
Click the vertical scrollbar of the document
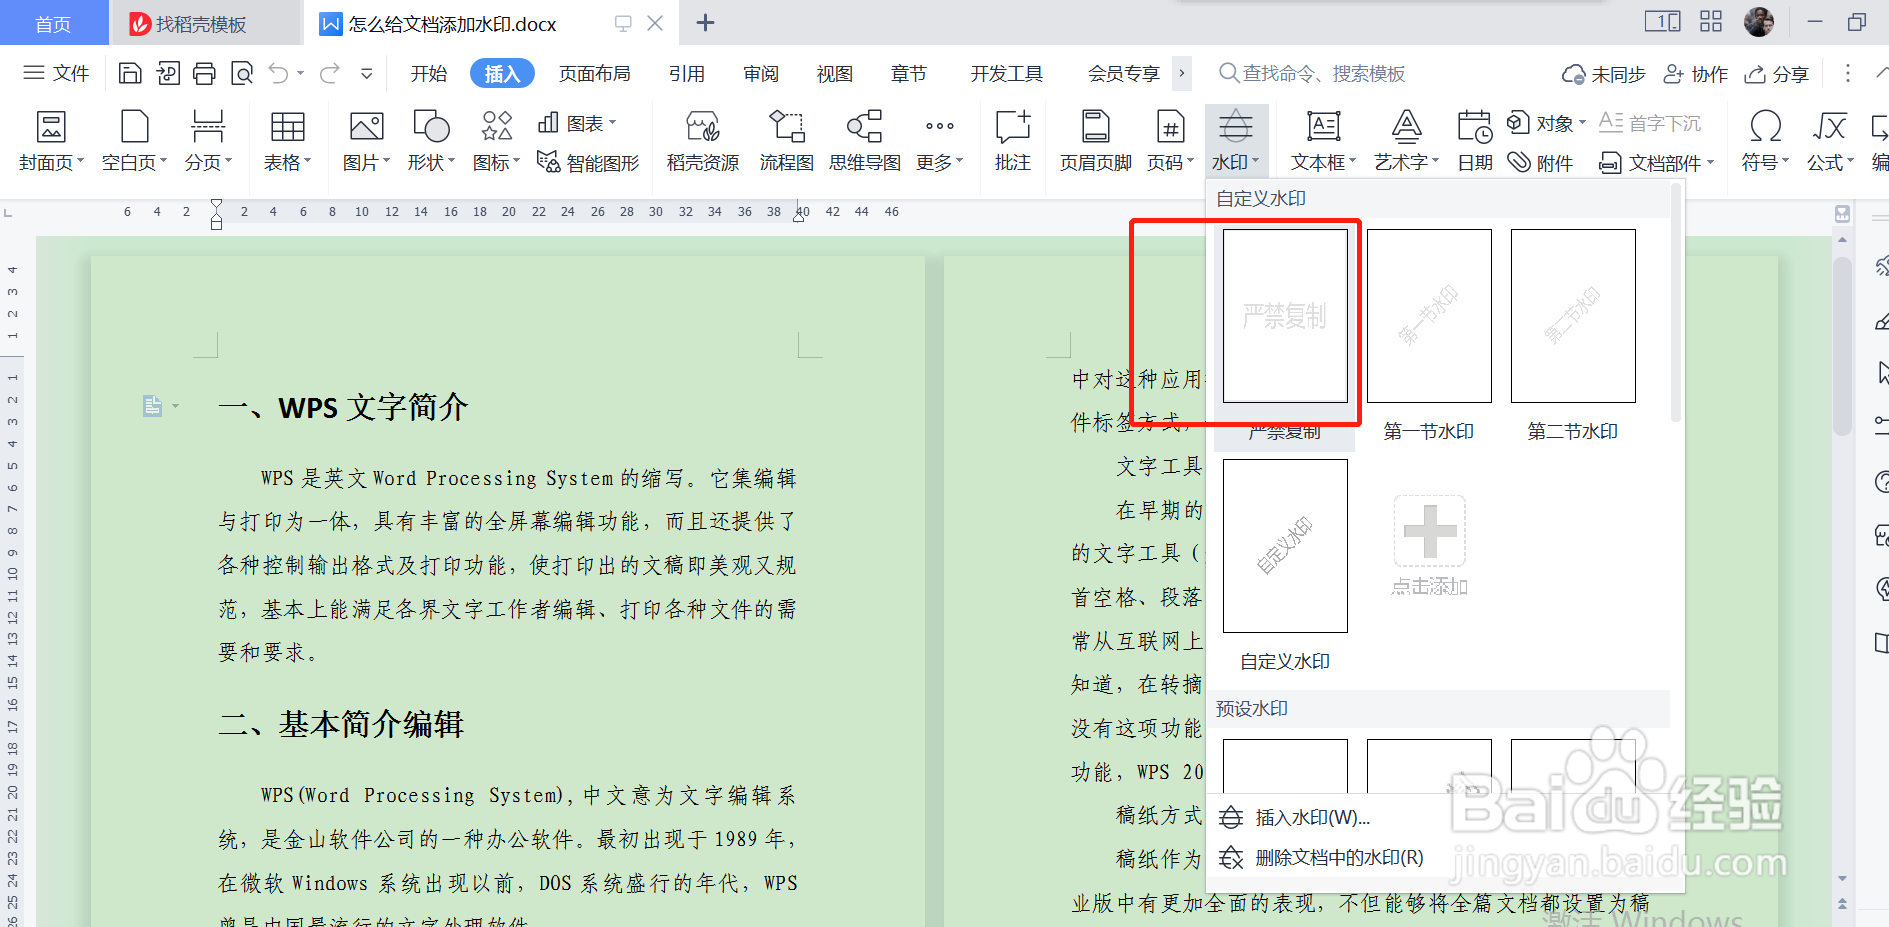[x=1843, y=346]
